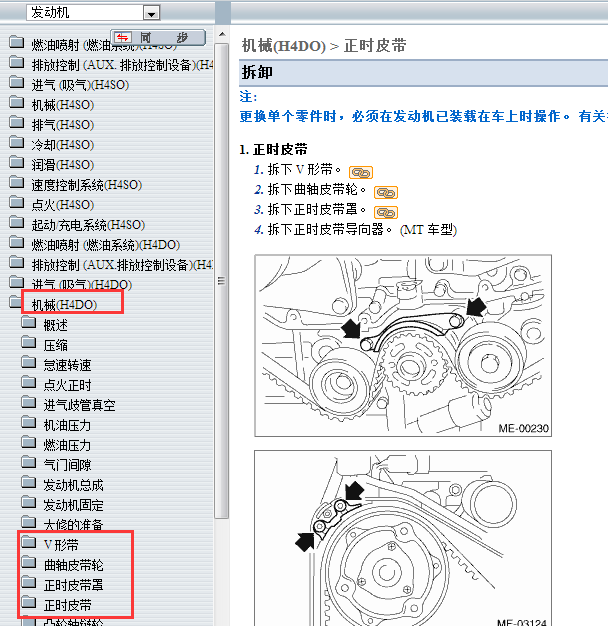
Task: Select the 概述 subsection
Action: [55, 325]
